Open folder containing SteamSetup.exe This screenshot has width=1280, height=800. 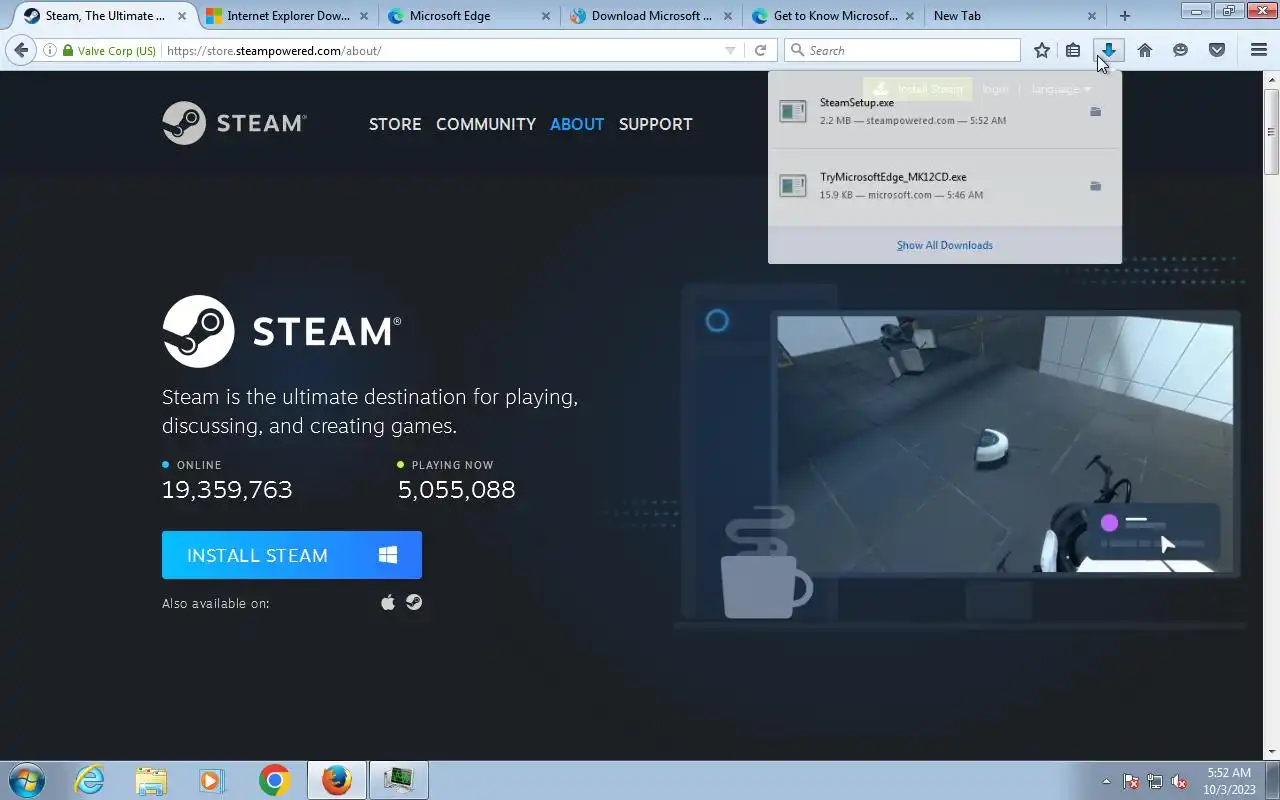[1095, 111]
